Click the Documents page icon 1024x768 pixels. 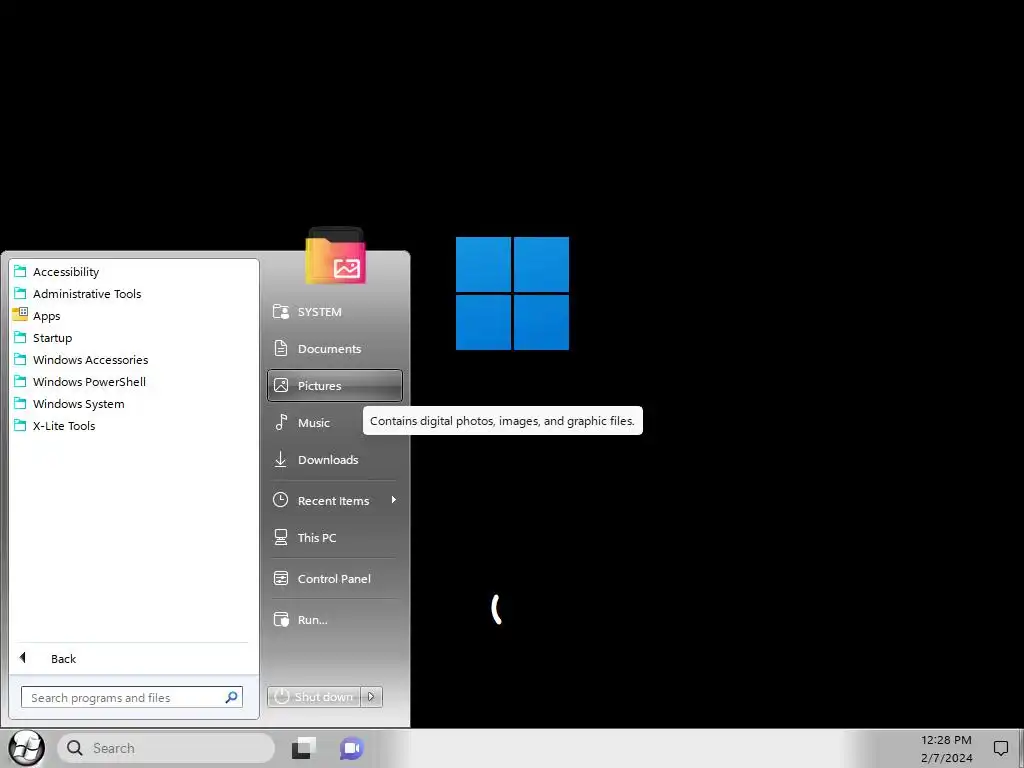(281, 348)
